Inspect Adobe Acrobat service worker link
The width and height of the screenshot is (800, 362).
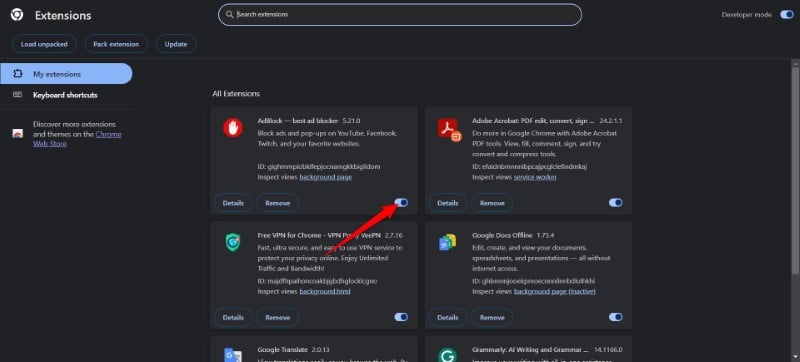coord(535,177)
